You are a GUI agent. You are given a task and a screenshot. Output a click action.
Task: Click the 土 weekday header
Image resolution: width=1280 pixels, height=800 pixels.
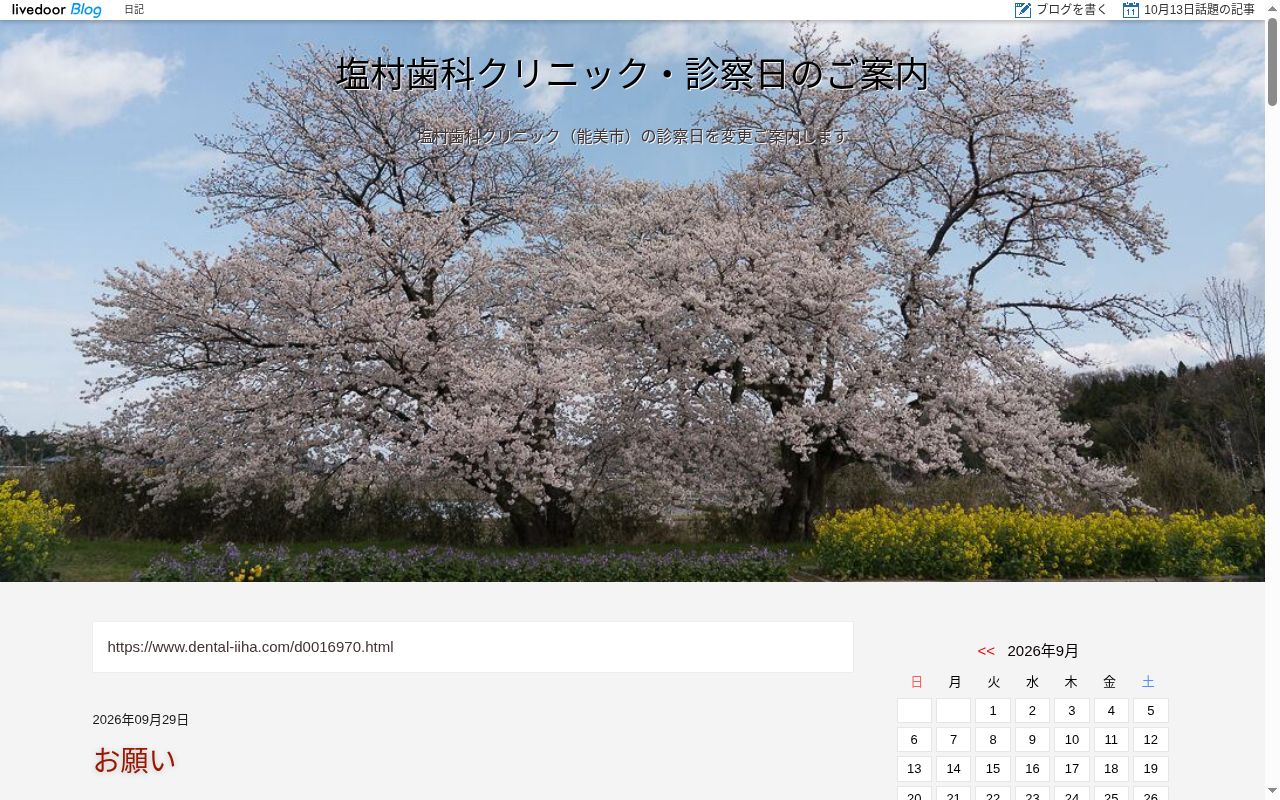click(x=1148, y=682)
